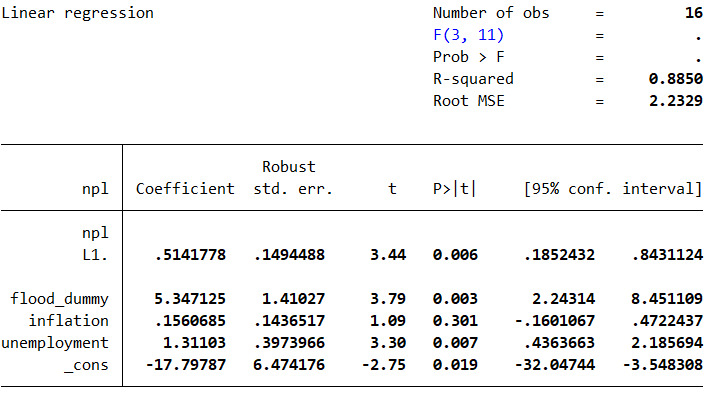Select inflation lower bound -.1601067
Screen dimensions: 710x393
pyautogui.click(x=554, y=321)
